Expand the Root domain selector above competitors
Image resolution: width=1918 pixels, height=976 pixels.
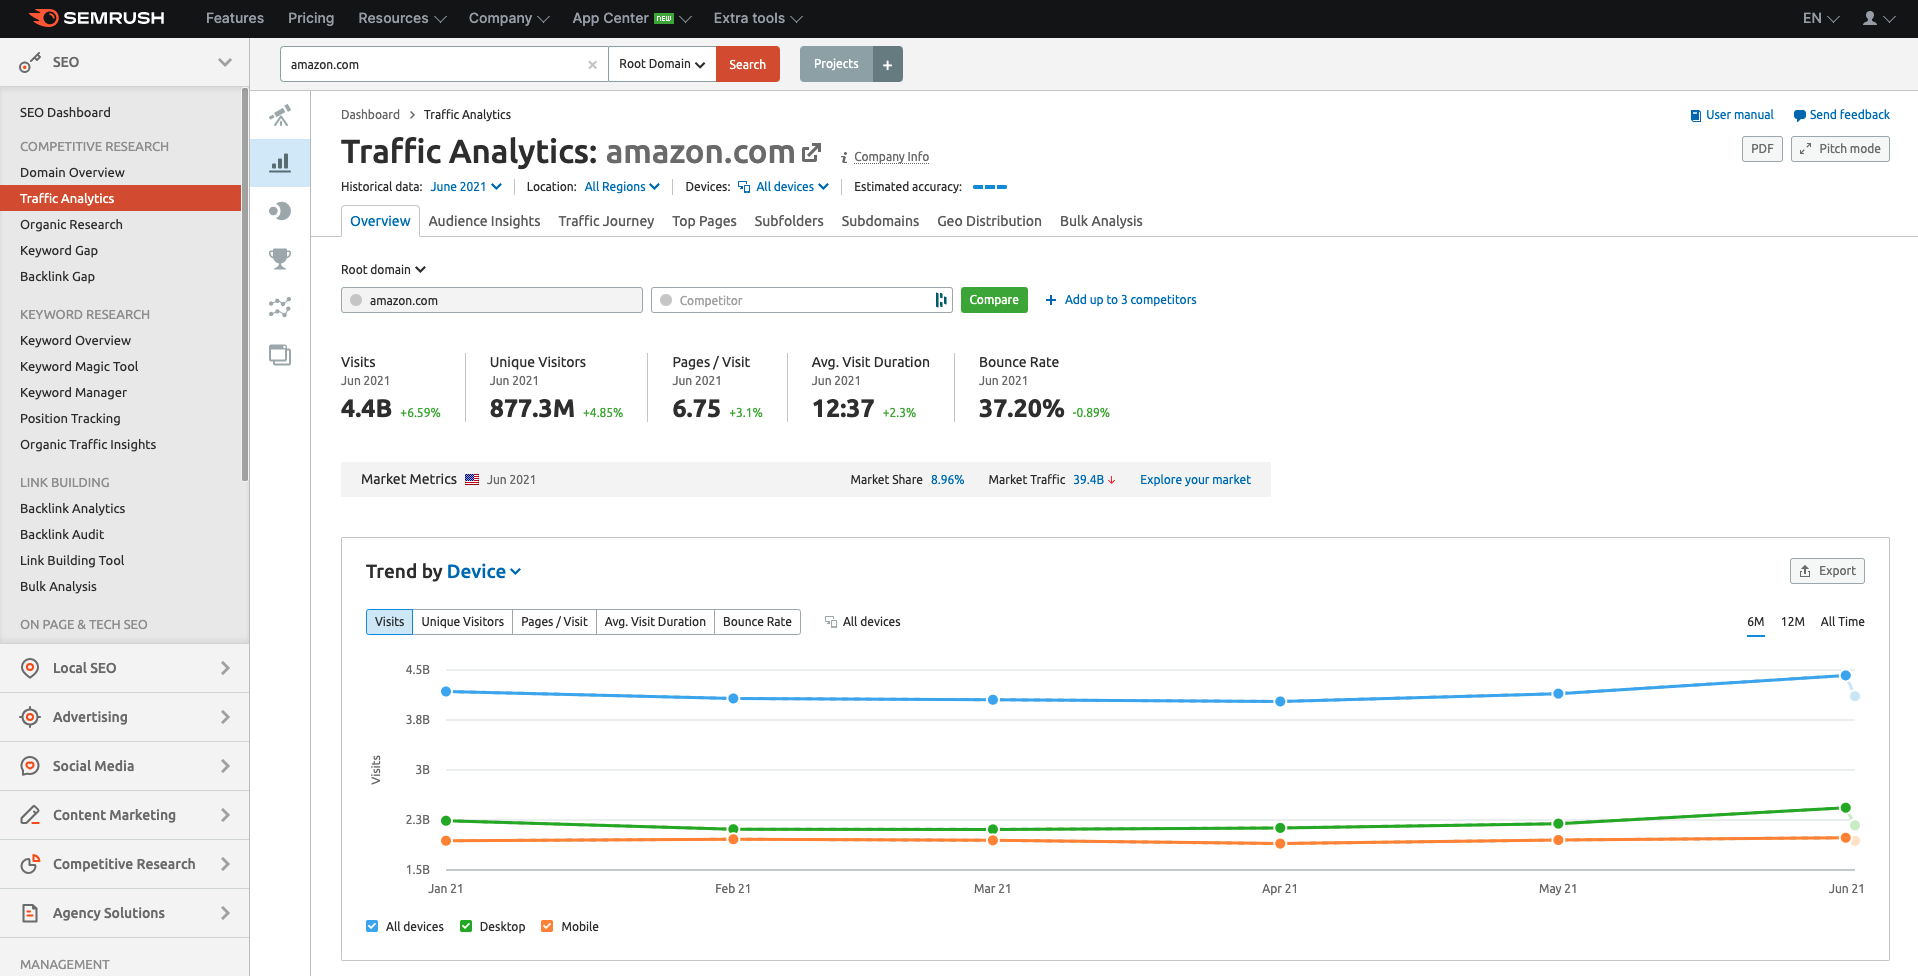pos(383,270)
